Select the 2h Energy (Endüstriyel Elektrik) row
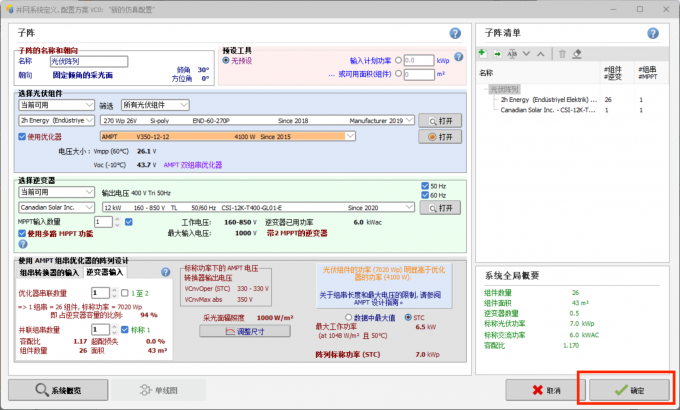Image resolution: width=680 pixels, height=410 pixels. click(x=549, y=100)
